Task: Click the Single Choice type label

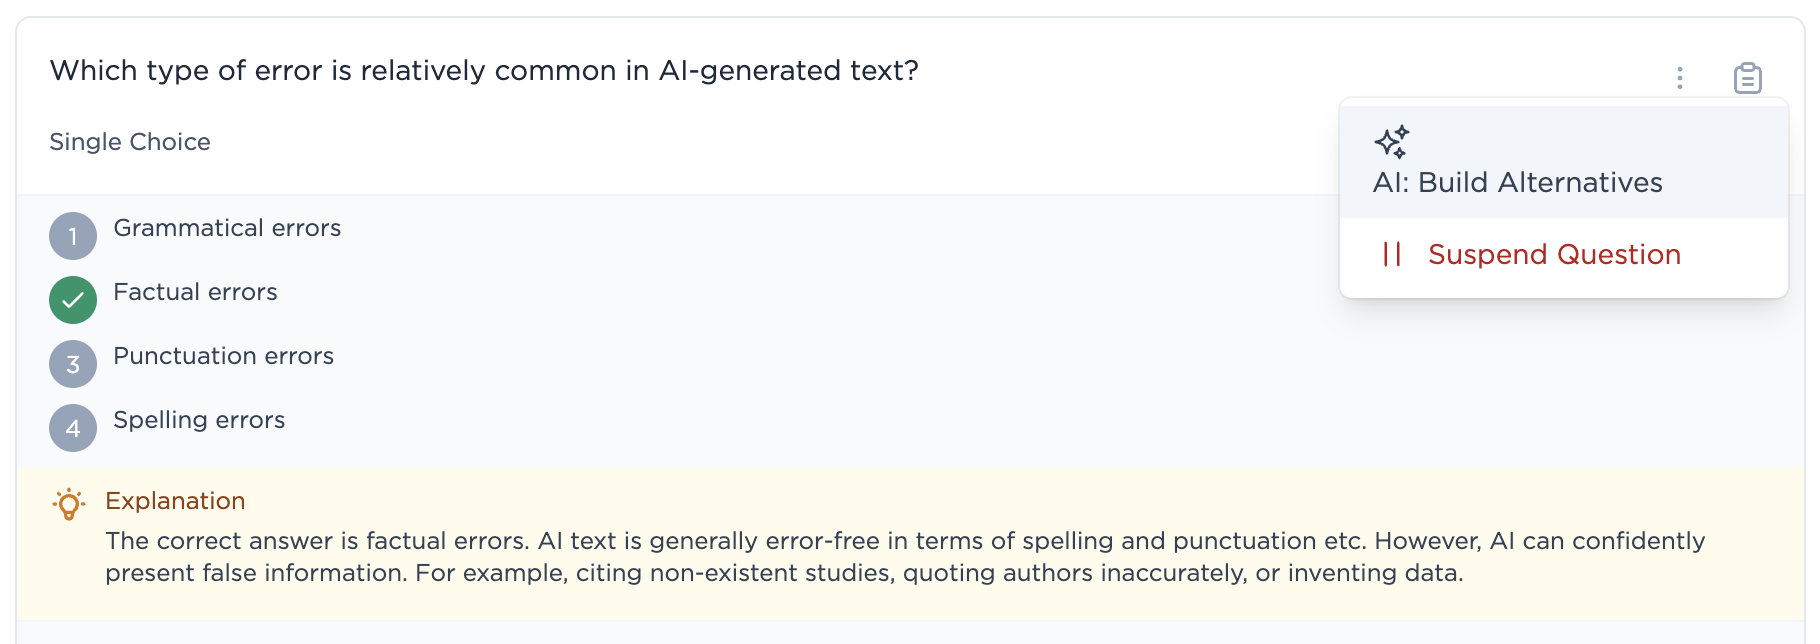Action: point(130,142)
